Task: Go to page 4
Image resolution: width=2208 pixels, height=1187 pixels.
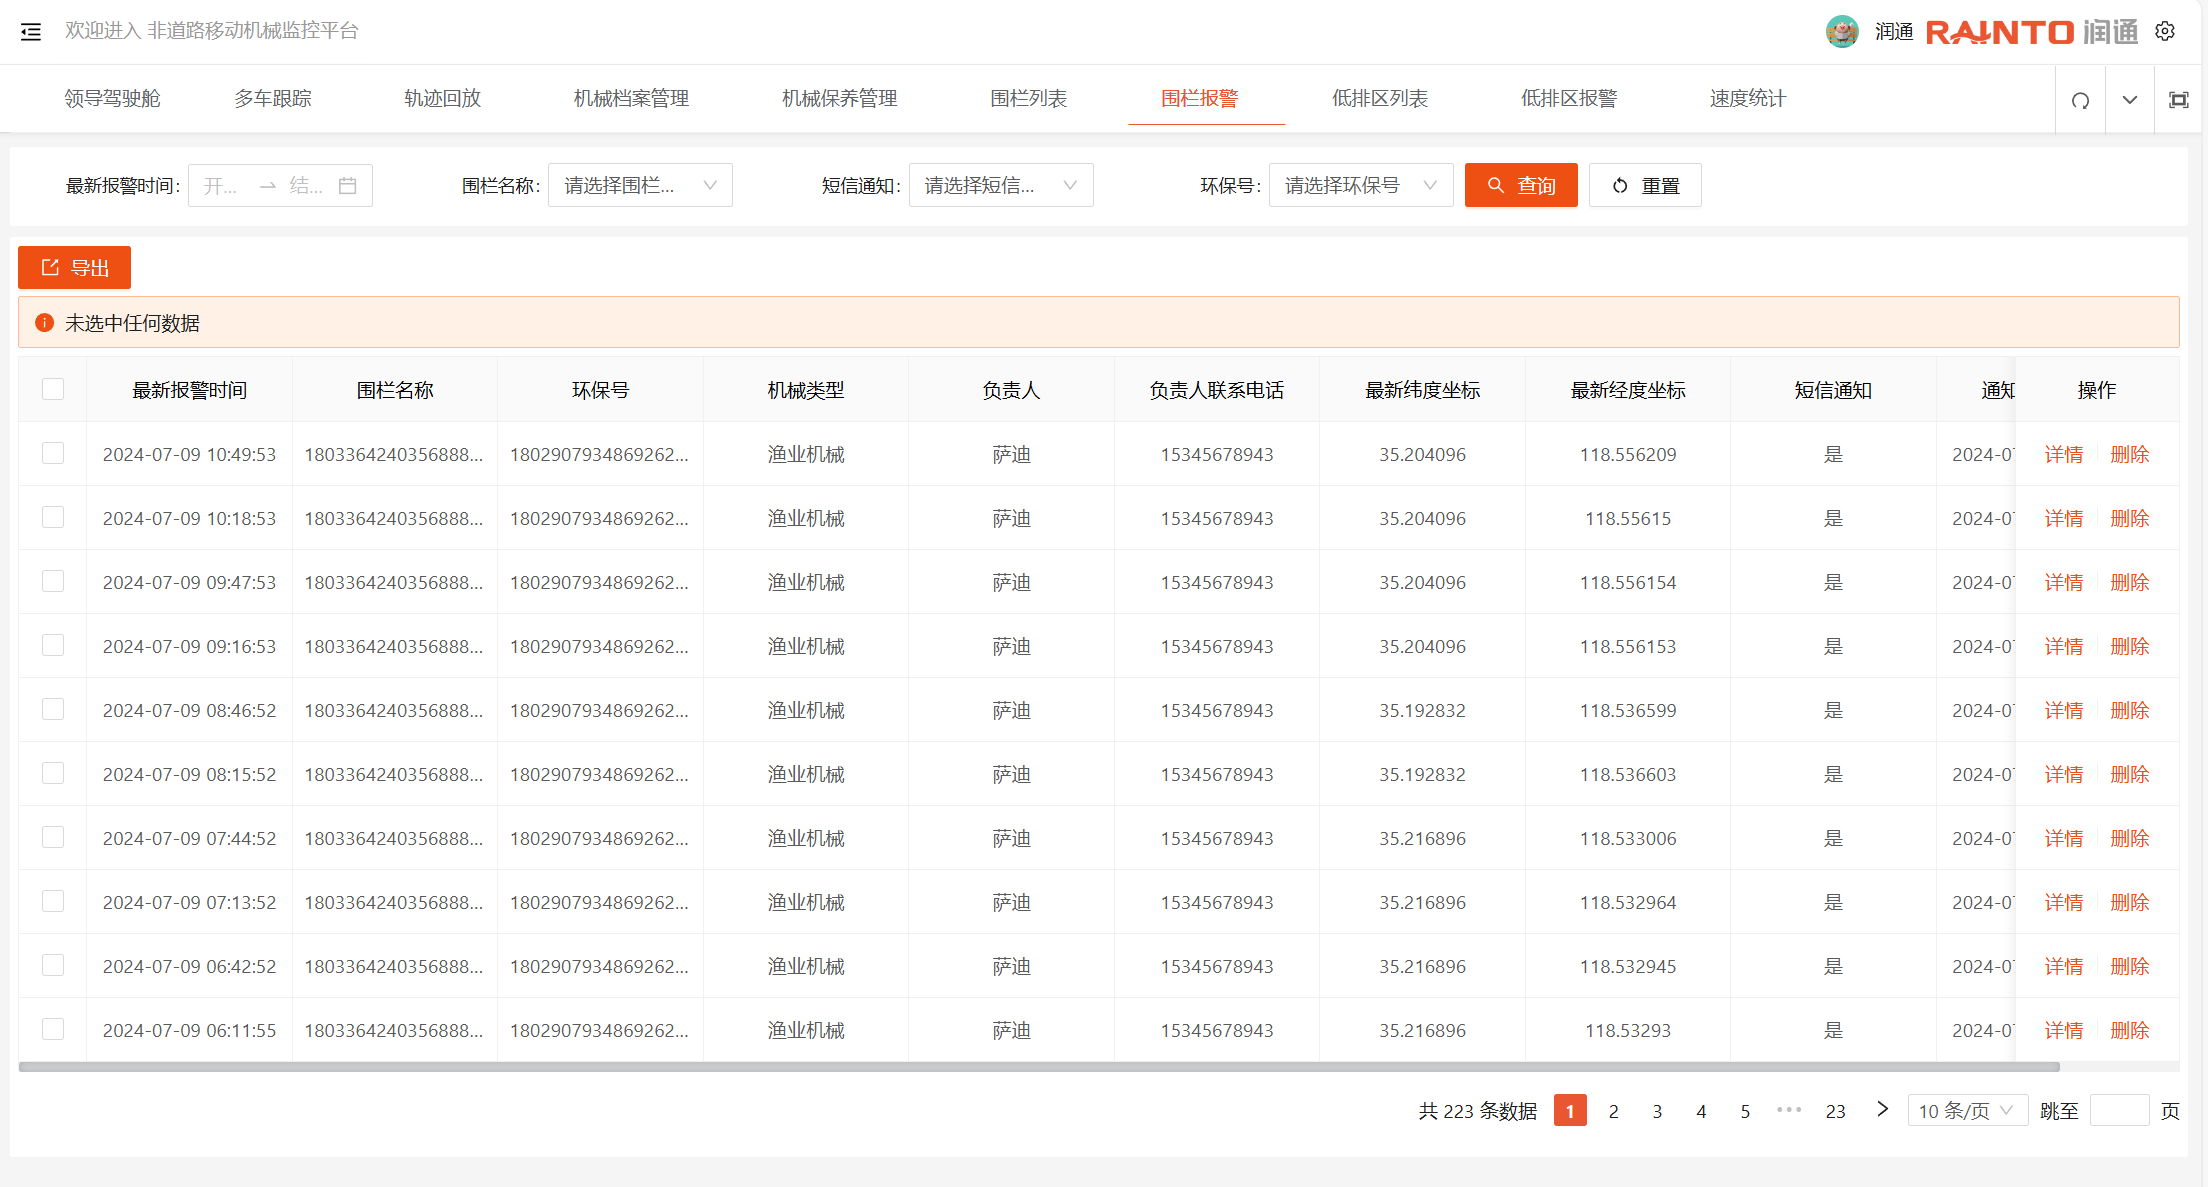Action: [x=1701, y=1111]
